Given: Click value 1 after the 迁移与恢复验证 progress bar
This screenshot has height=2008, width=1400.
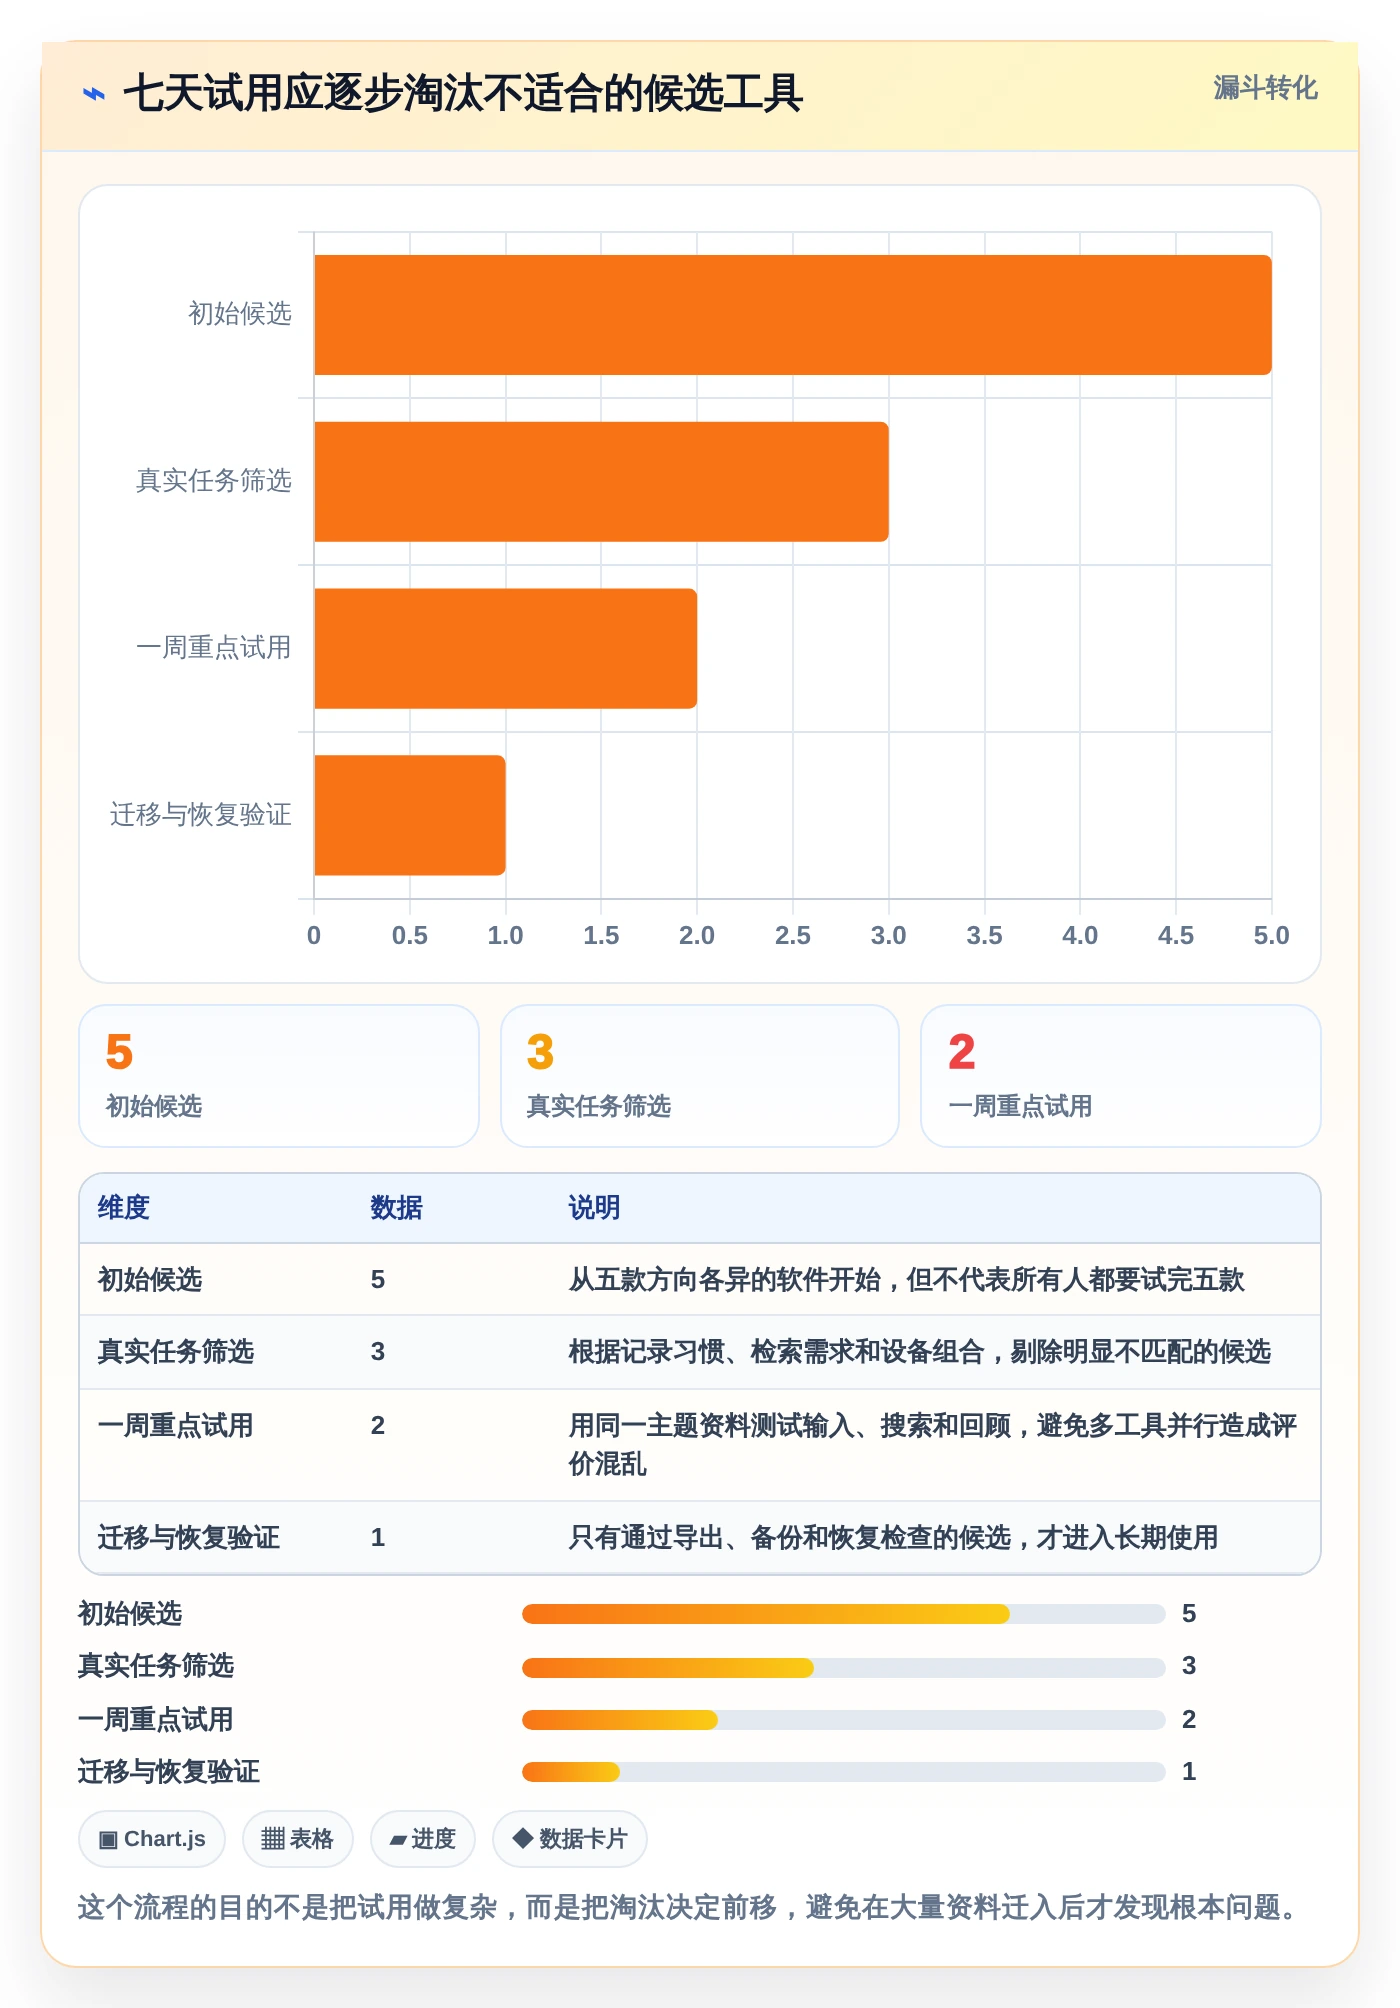Looking at the screenshot, I should click(1189, 1772).
